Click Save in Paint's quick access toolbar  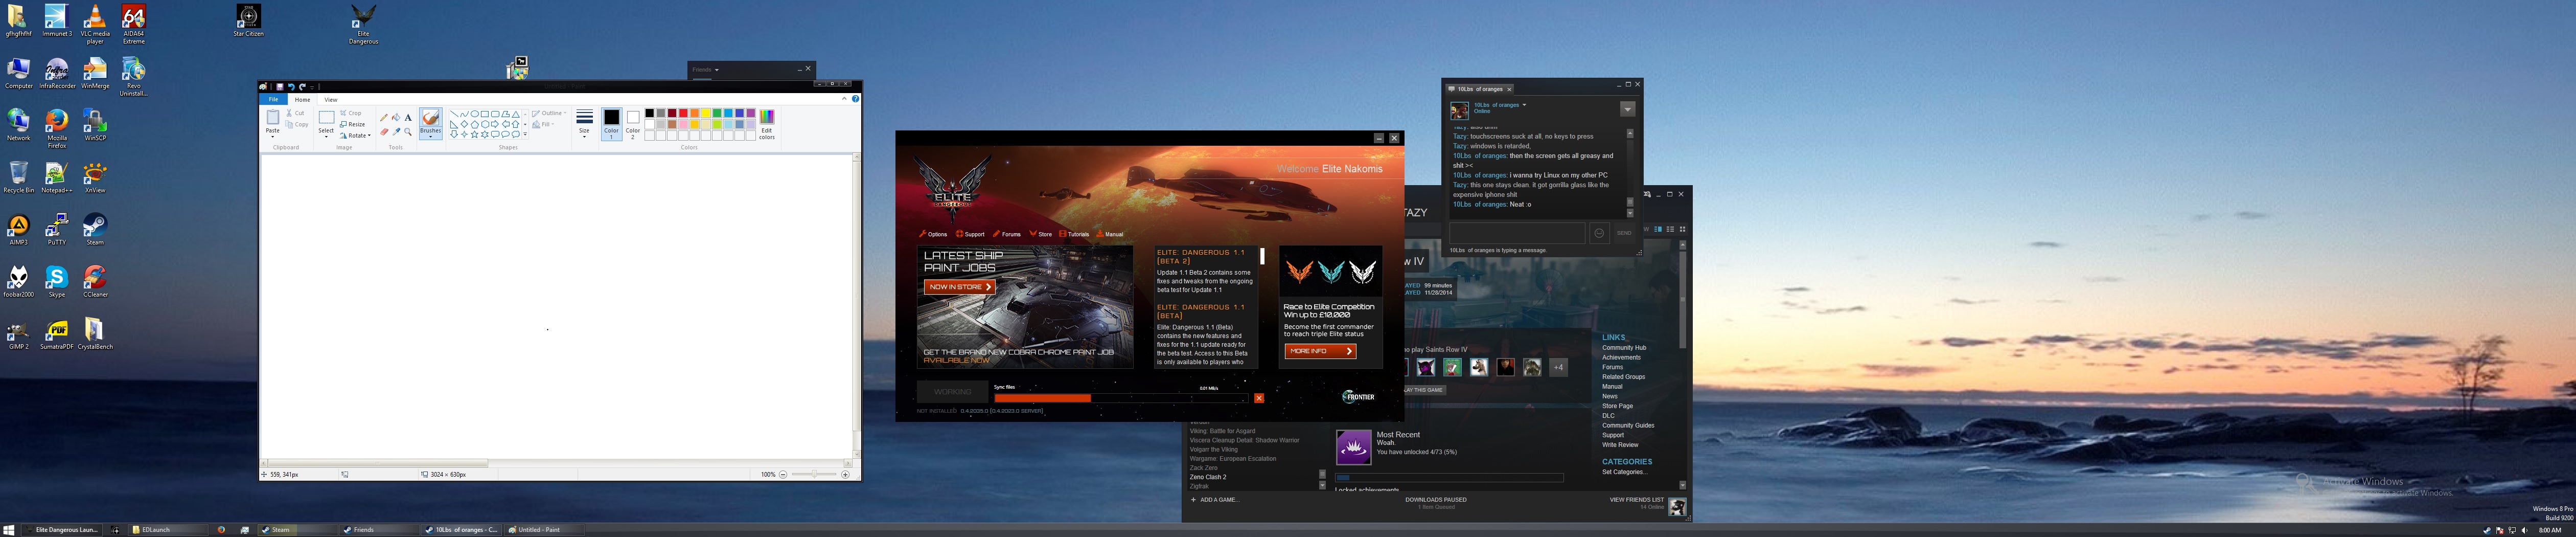point(280,87)
